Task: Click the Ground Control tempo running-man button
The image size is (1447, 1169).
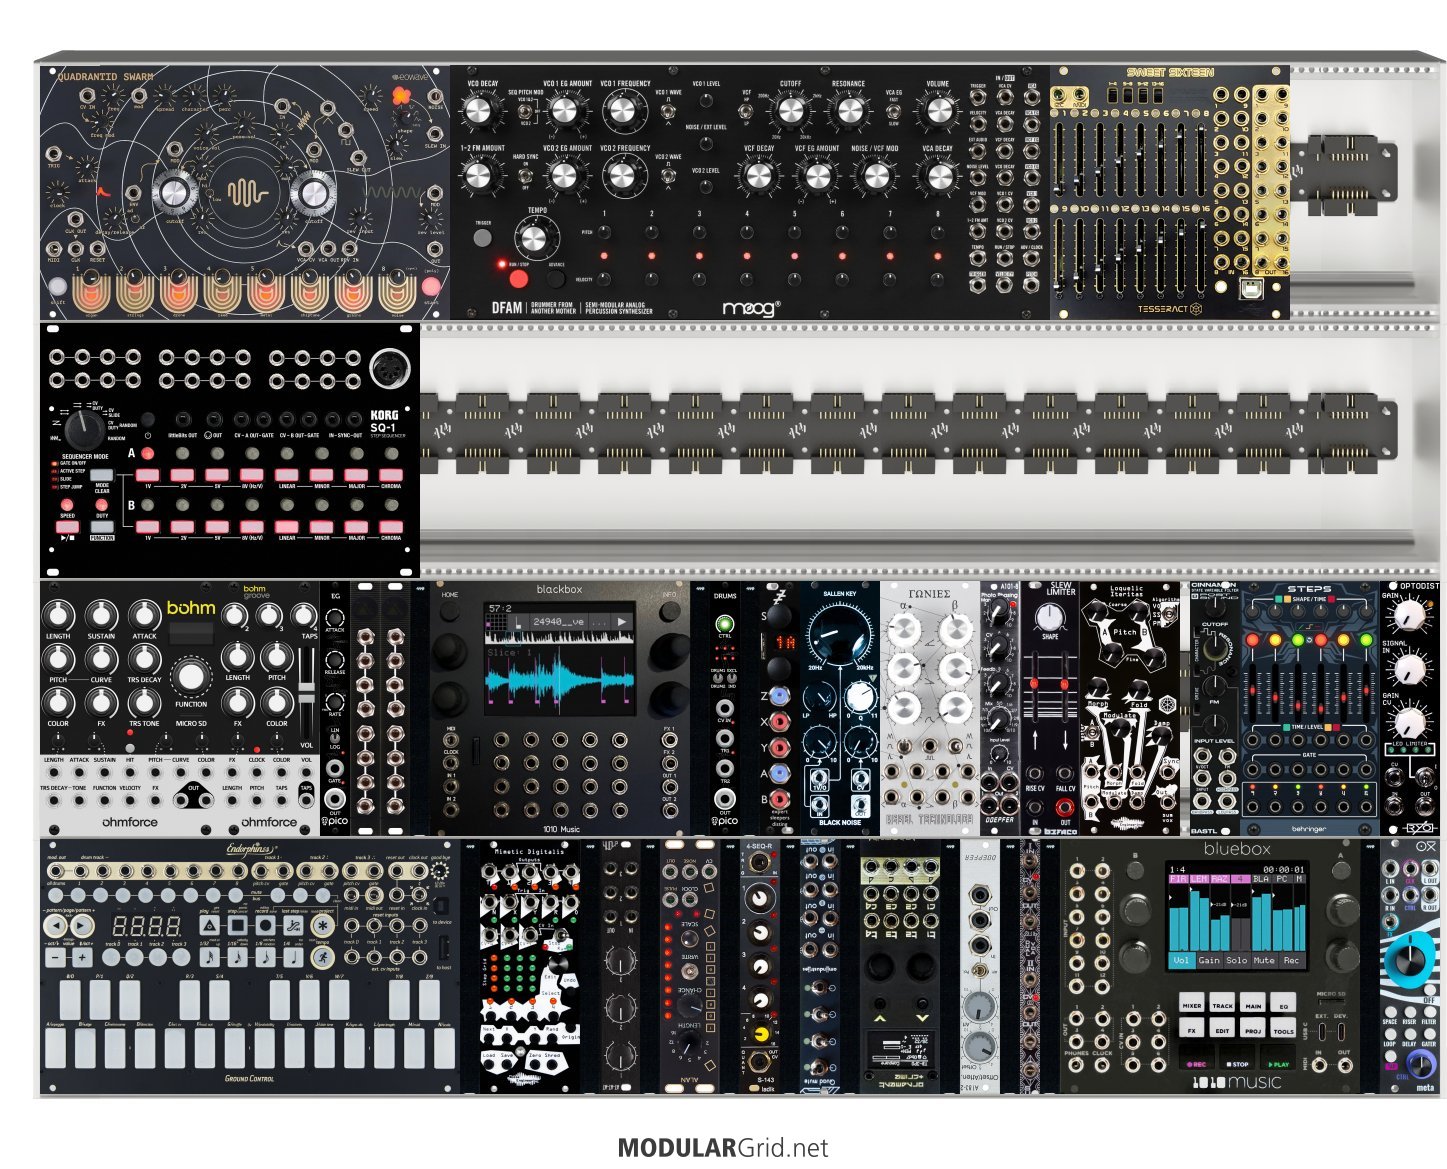Action: click(322, 958)
